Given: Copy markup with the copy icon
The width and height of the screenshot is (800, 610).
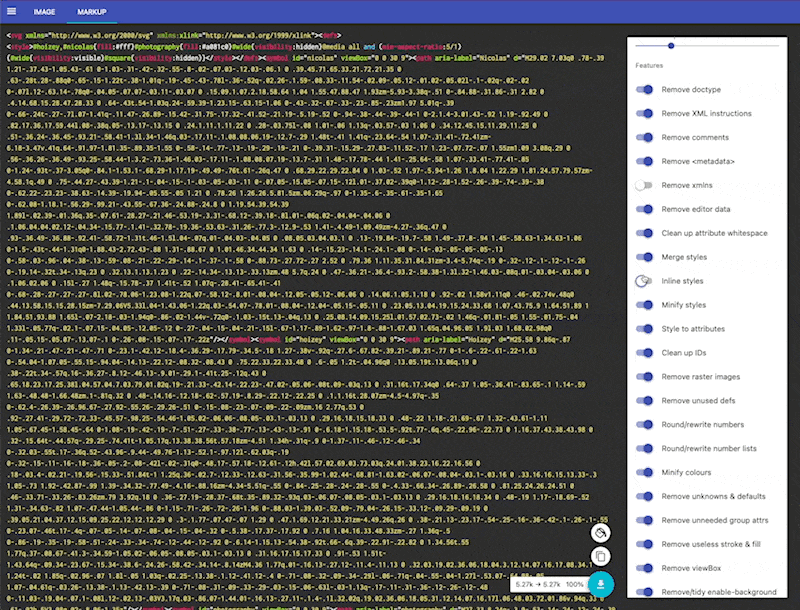Looking at the screenshot, I should point(601,556).
